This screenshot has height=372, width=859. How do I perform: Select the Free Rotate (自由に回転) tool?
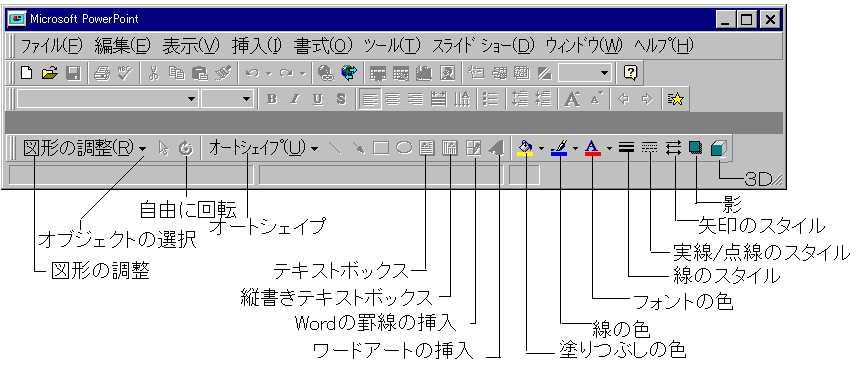point(186,148)
